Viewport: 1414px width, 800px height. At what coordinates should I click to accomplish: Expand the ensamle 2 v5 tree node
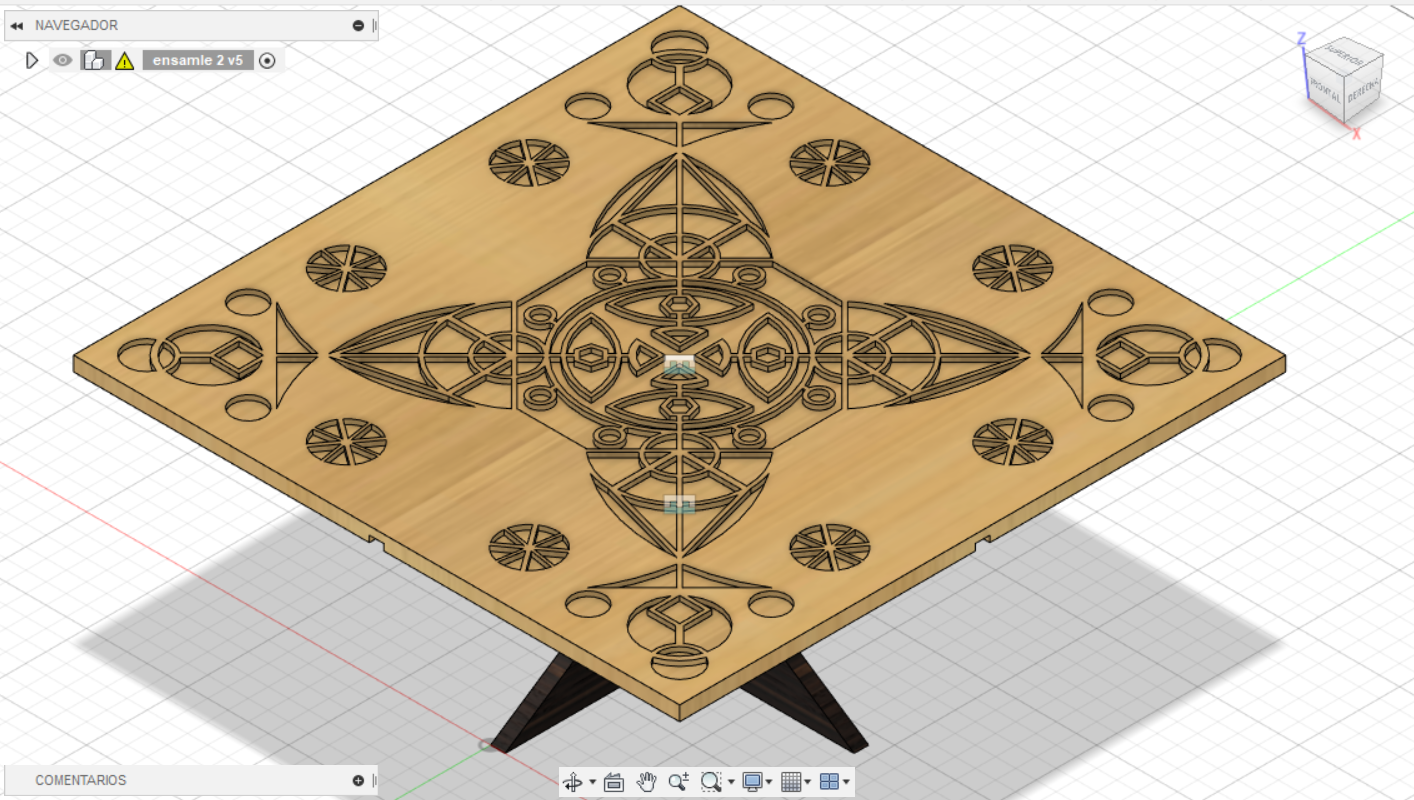tap(32, 60)
